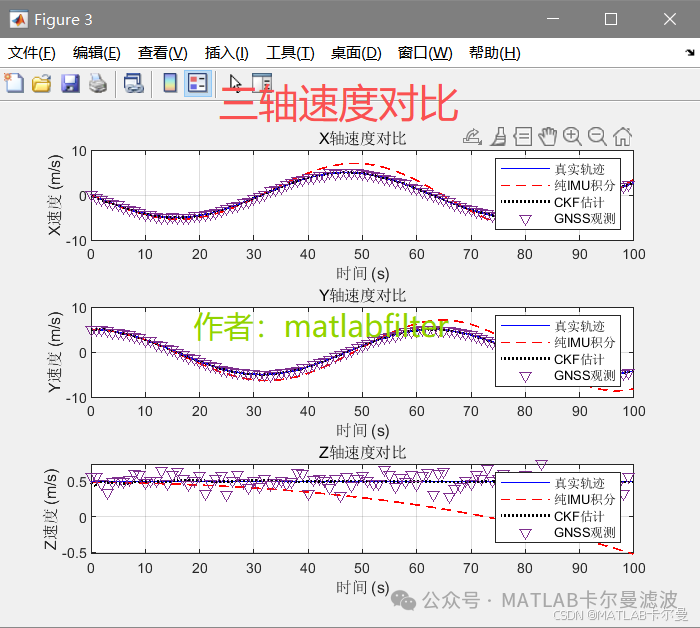Click the dock figure arrow icon
This screenshot has height=628, width=700.
(690, 52)
